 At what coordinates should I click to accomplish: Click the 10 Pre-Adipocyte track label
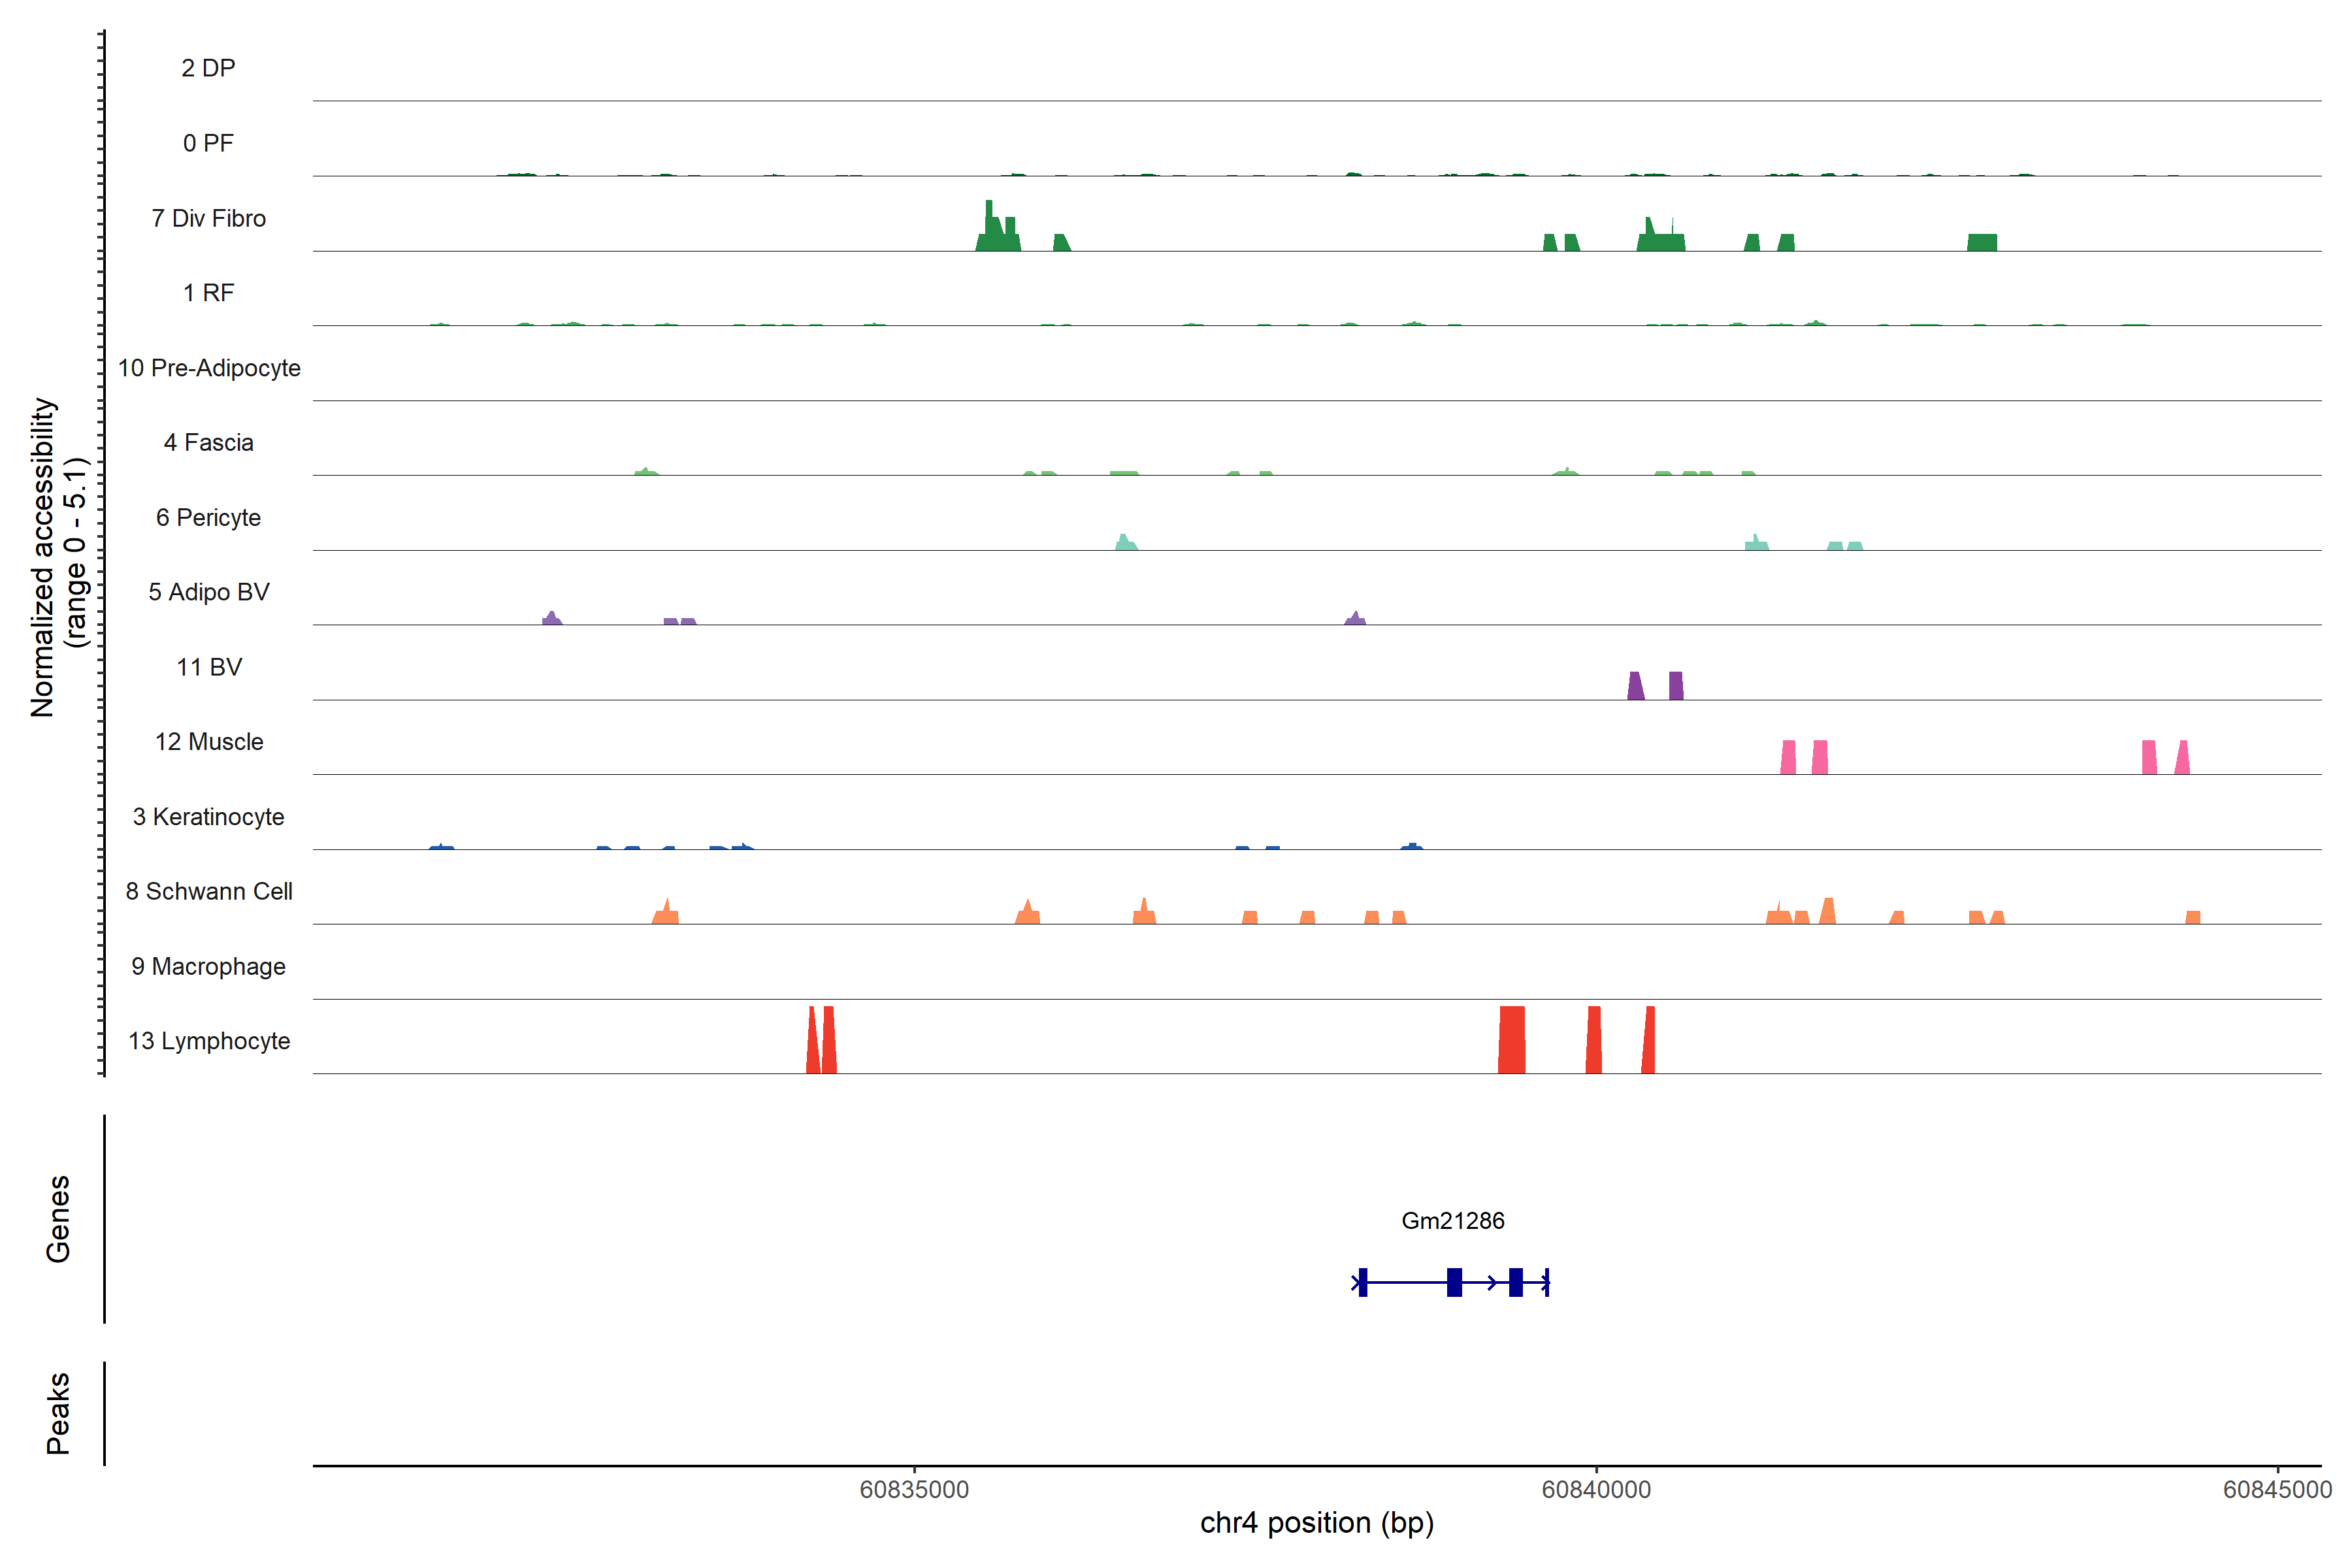click(208, 368)
